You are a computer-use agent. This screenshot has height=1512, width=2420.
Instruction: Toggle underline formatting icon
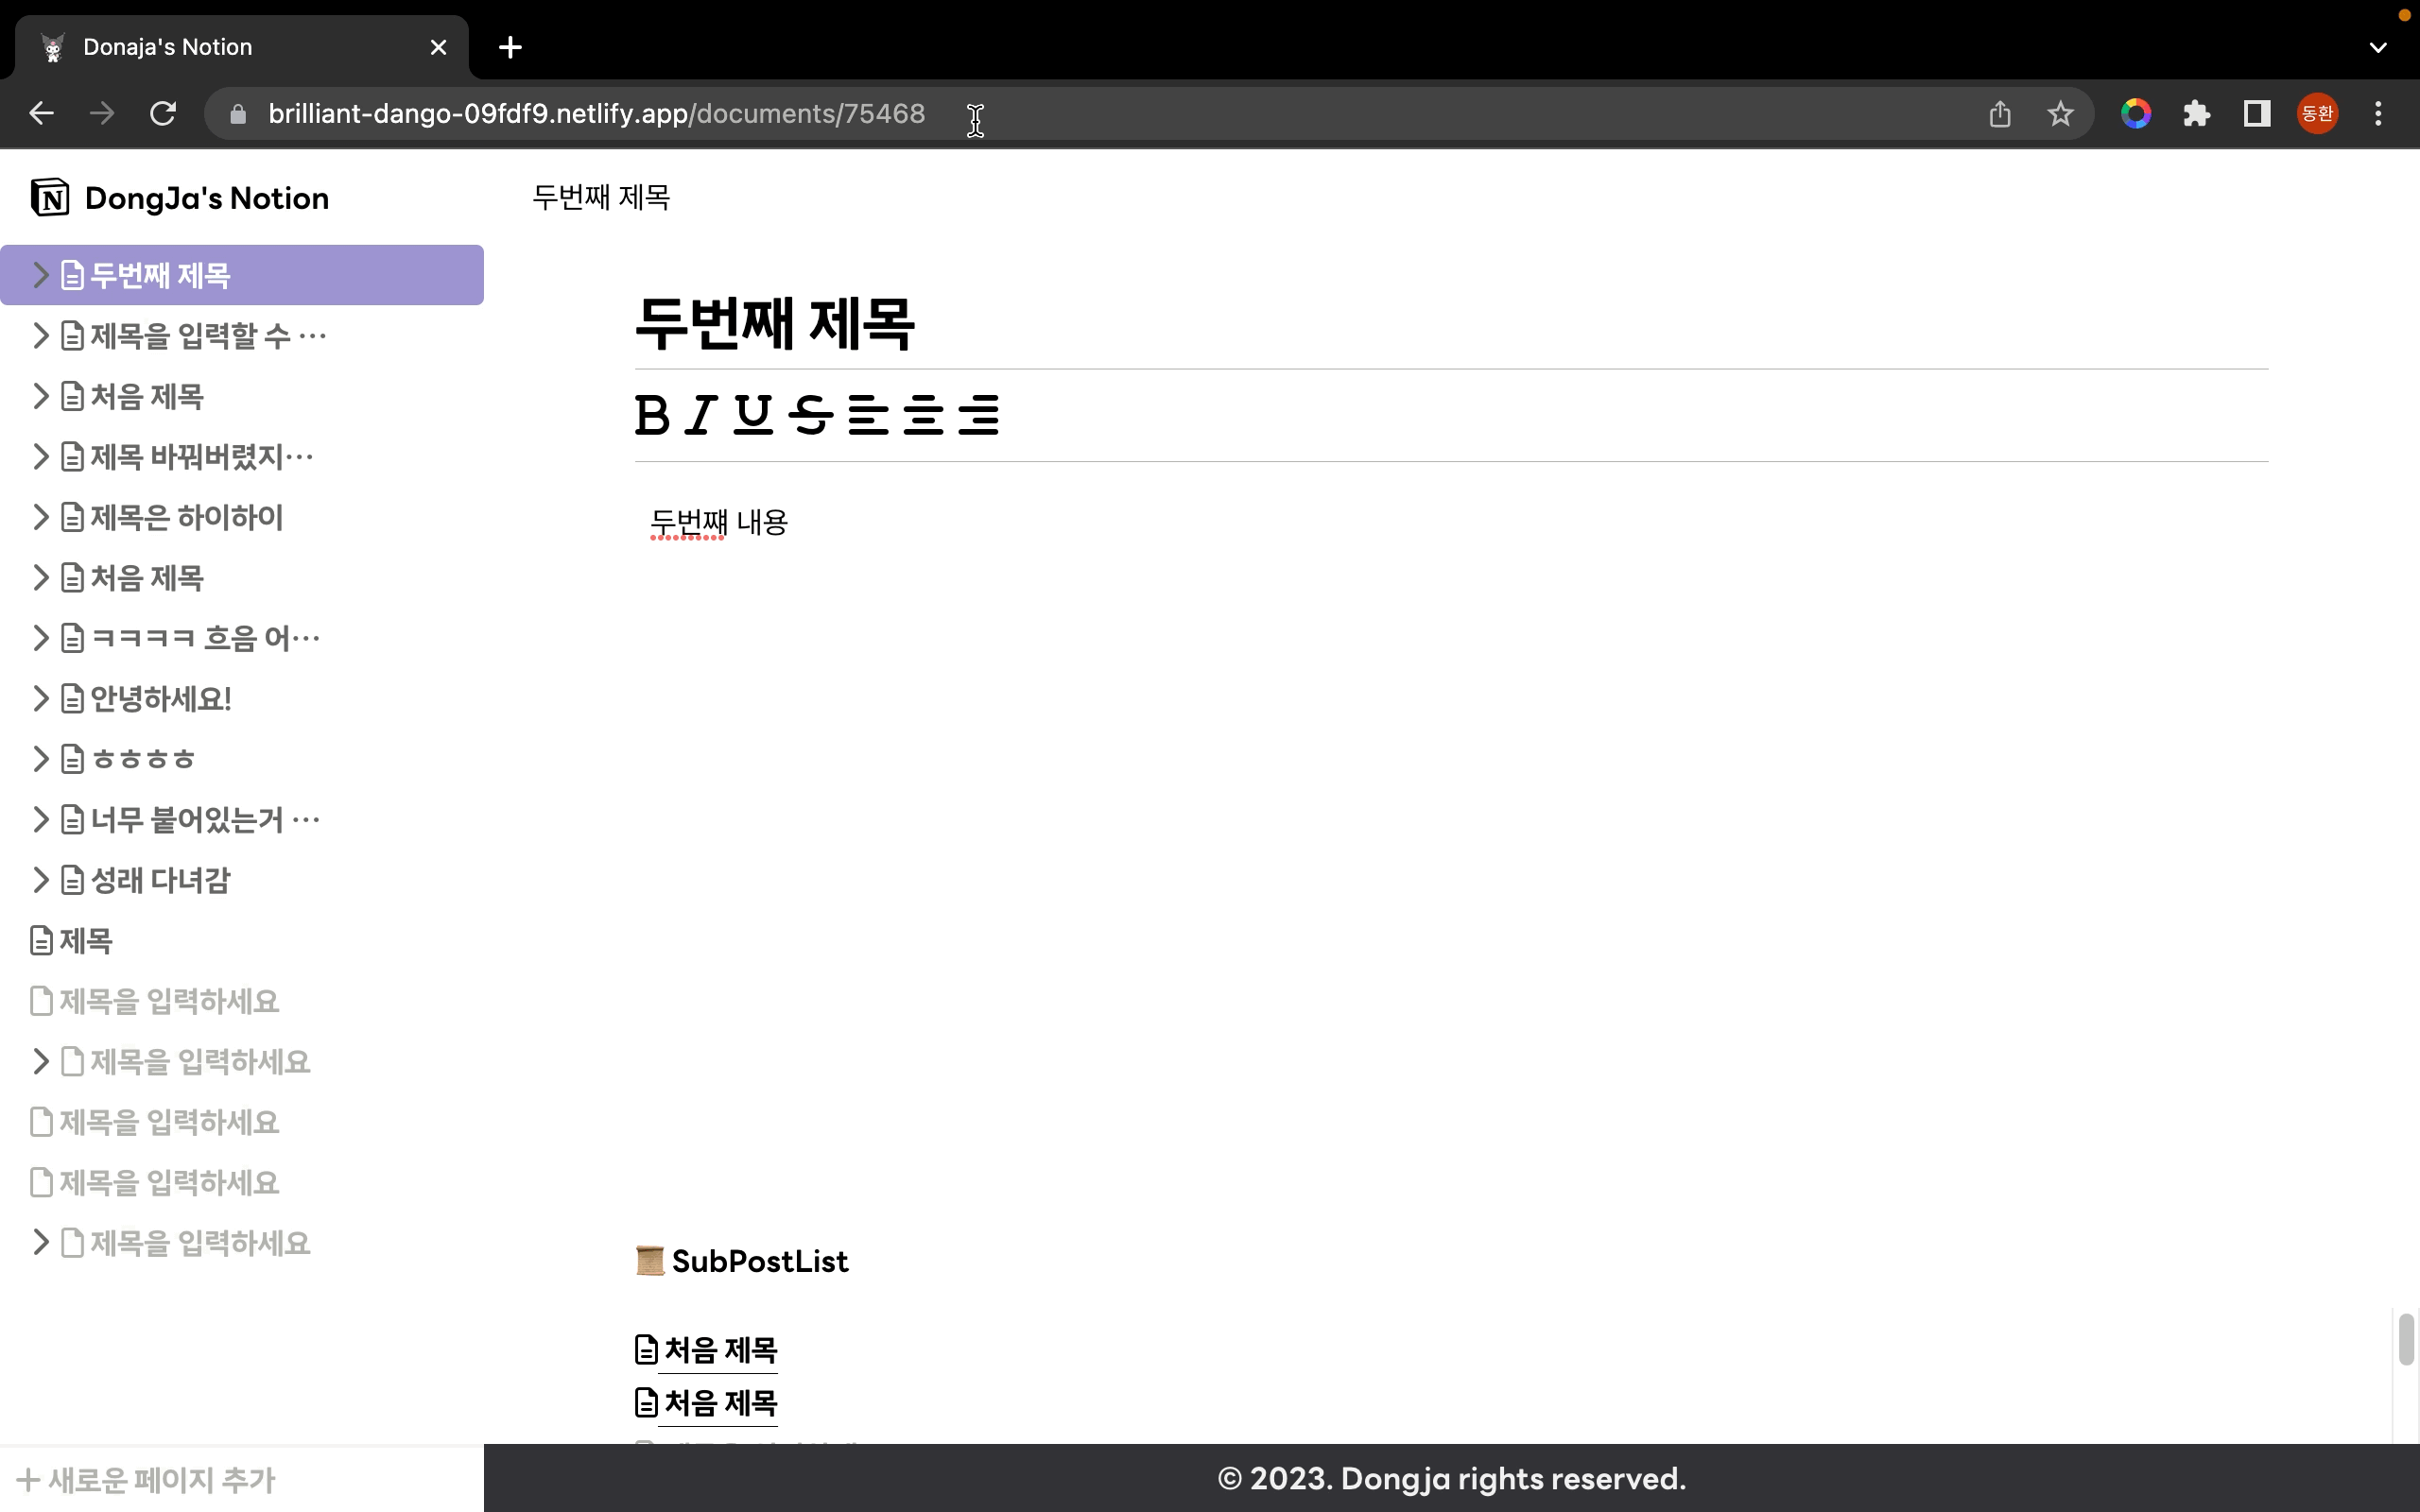[753, 415]
